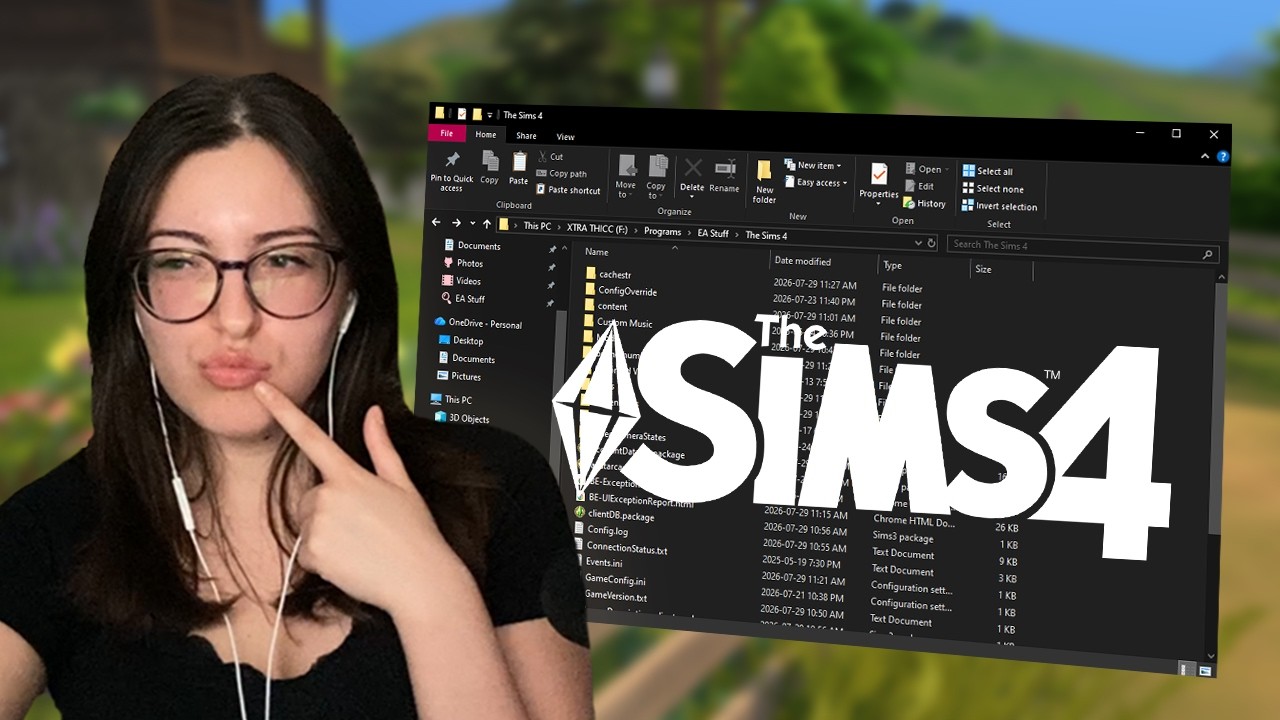Open the address bar history dropdown

pos(918,242)
